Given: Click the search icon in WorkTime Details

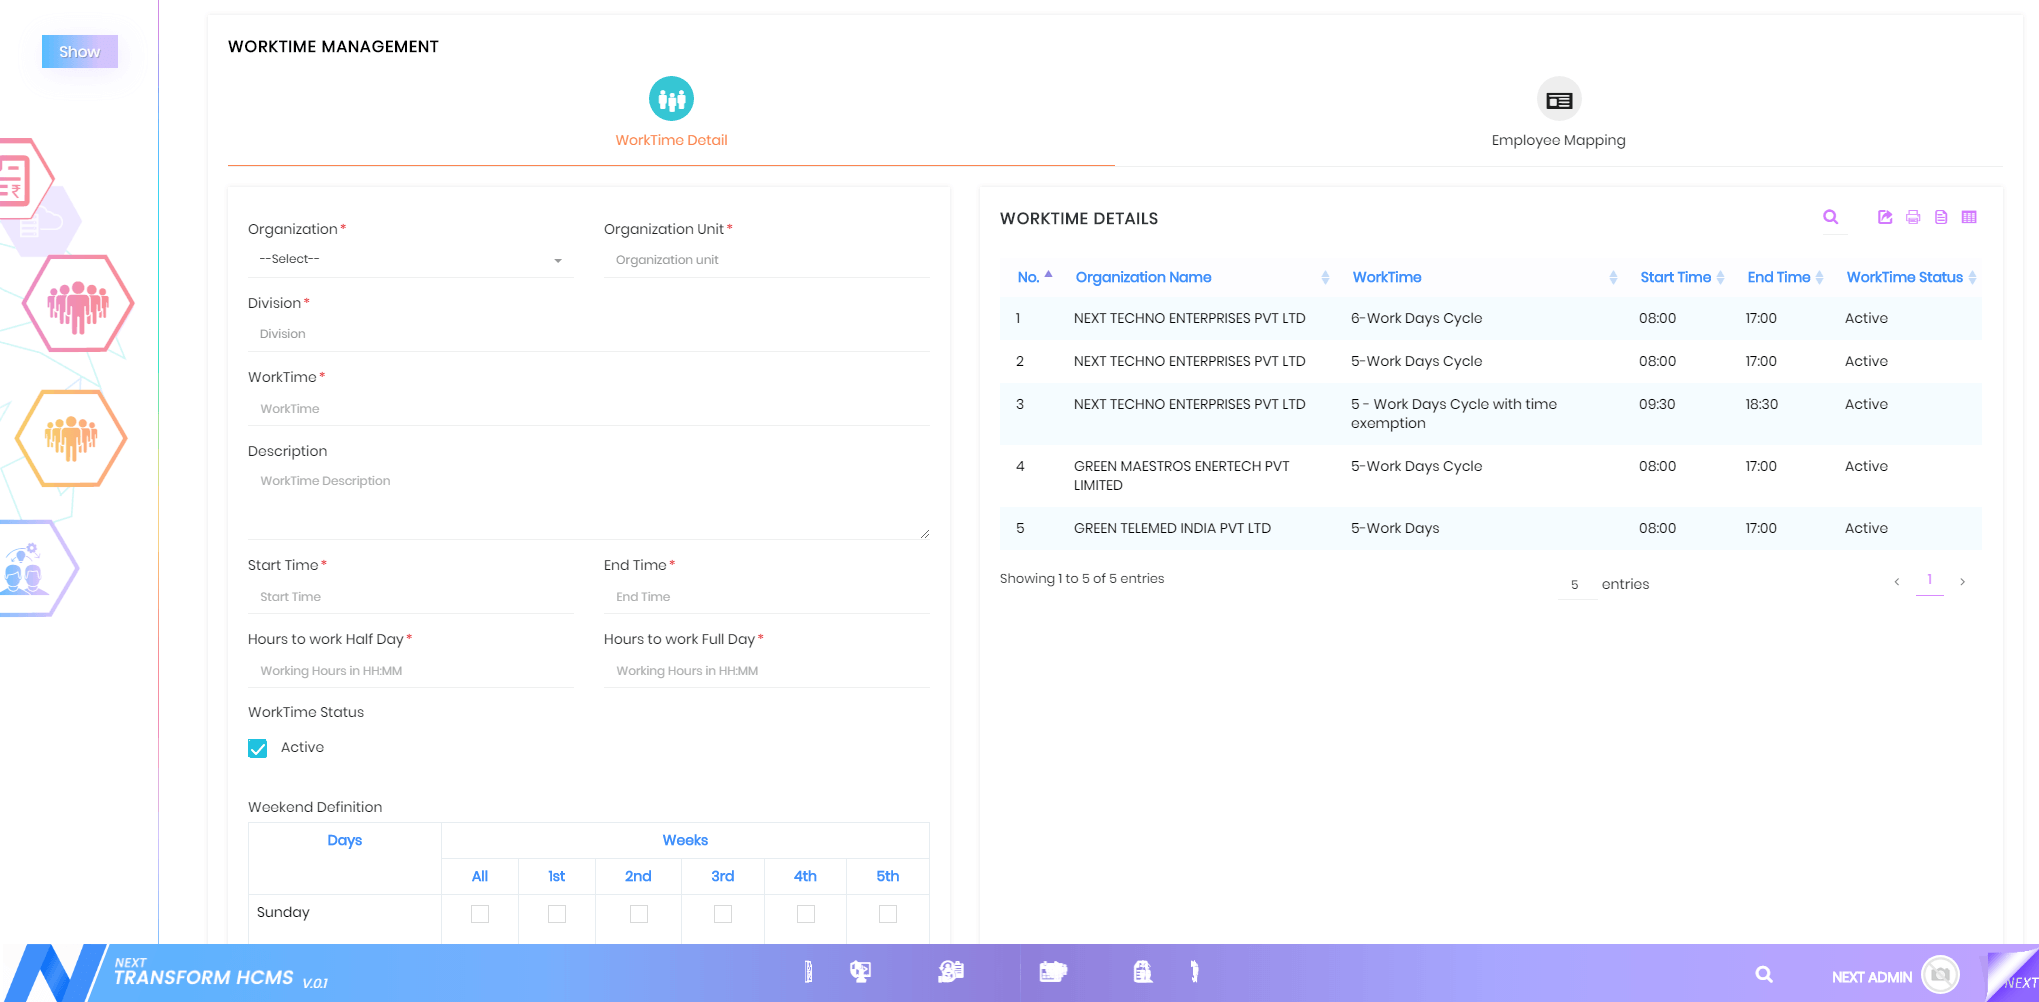Looking at the screenshot, I should pyautogui.click(x=1830, y=217).
